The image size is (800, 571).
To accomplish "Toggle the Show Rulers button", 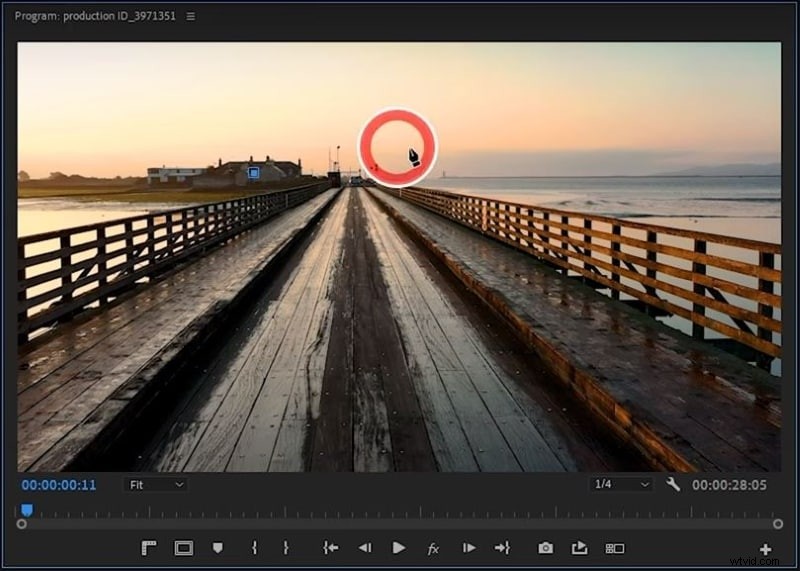I will coord(149,548).
